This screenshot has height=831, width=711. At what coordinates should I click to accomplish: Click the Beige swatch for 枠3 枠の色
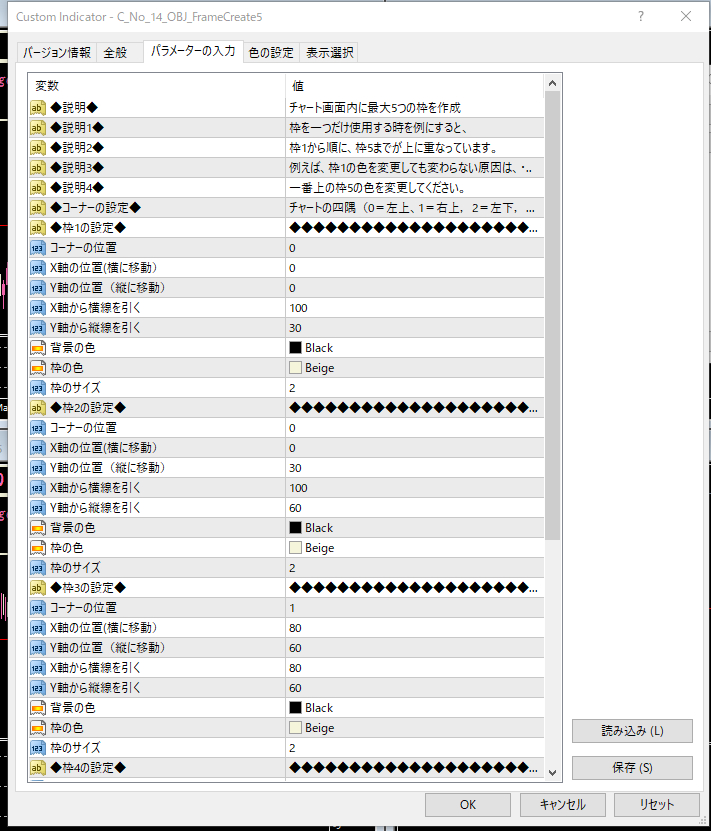tap(295, 728)
